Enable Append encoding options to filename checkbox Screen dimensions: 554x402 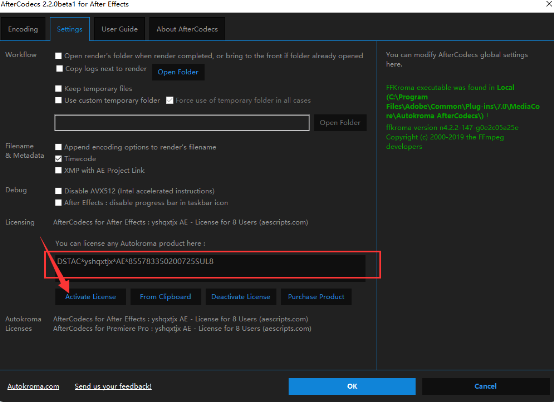(58, 147)
